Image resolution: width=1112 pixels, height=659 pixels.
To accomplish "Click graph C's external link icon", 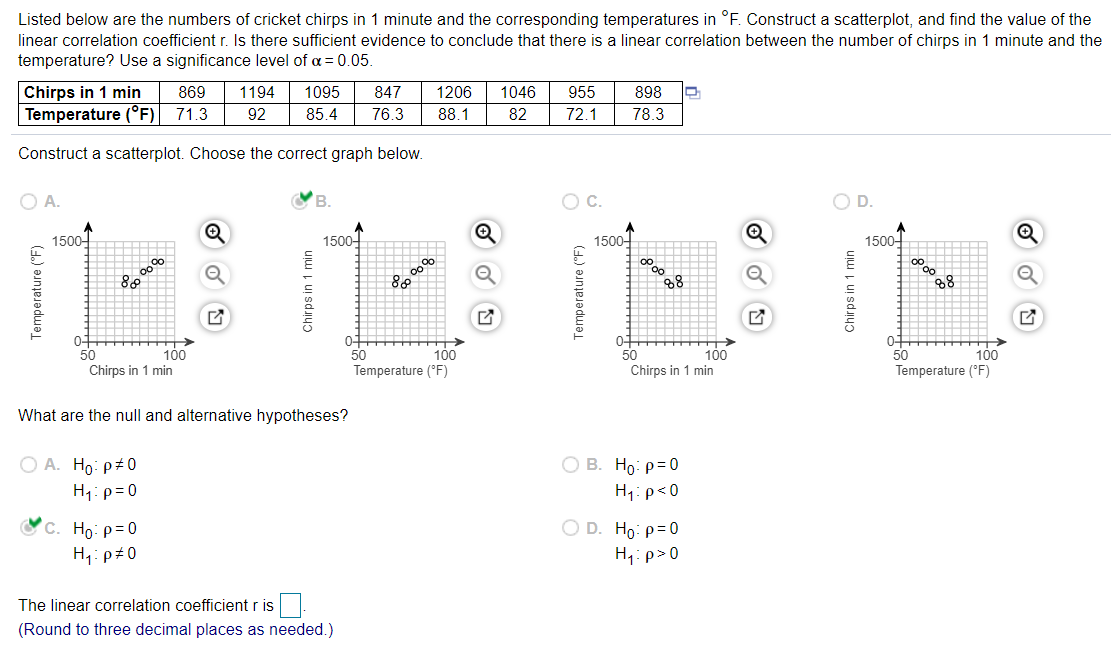I will click(757, 317).
